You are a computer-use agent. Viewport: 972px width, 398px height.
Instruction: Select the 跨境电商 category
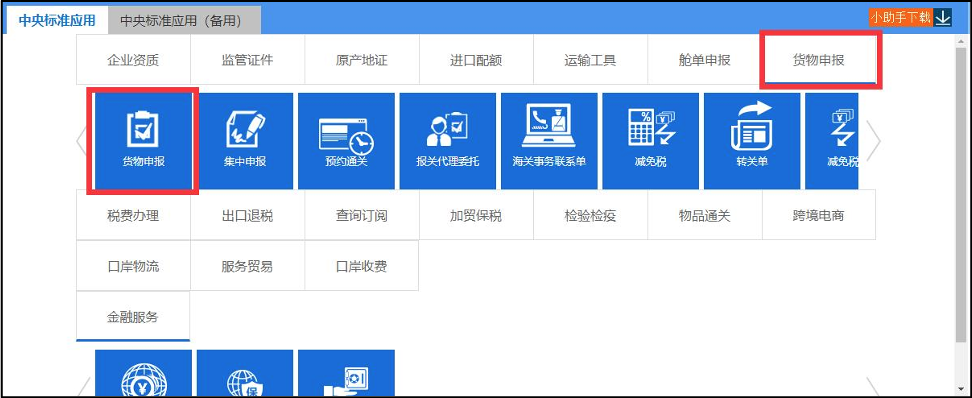click(x=819, y=215)
